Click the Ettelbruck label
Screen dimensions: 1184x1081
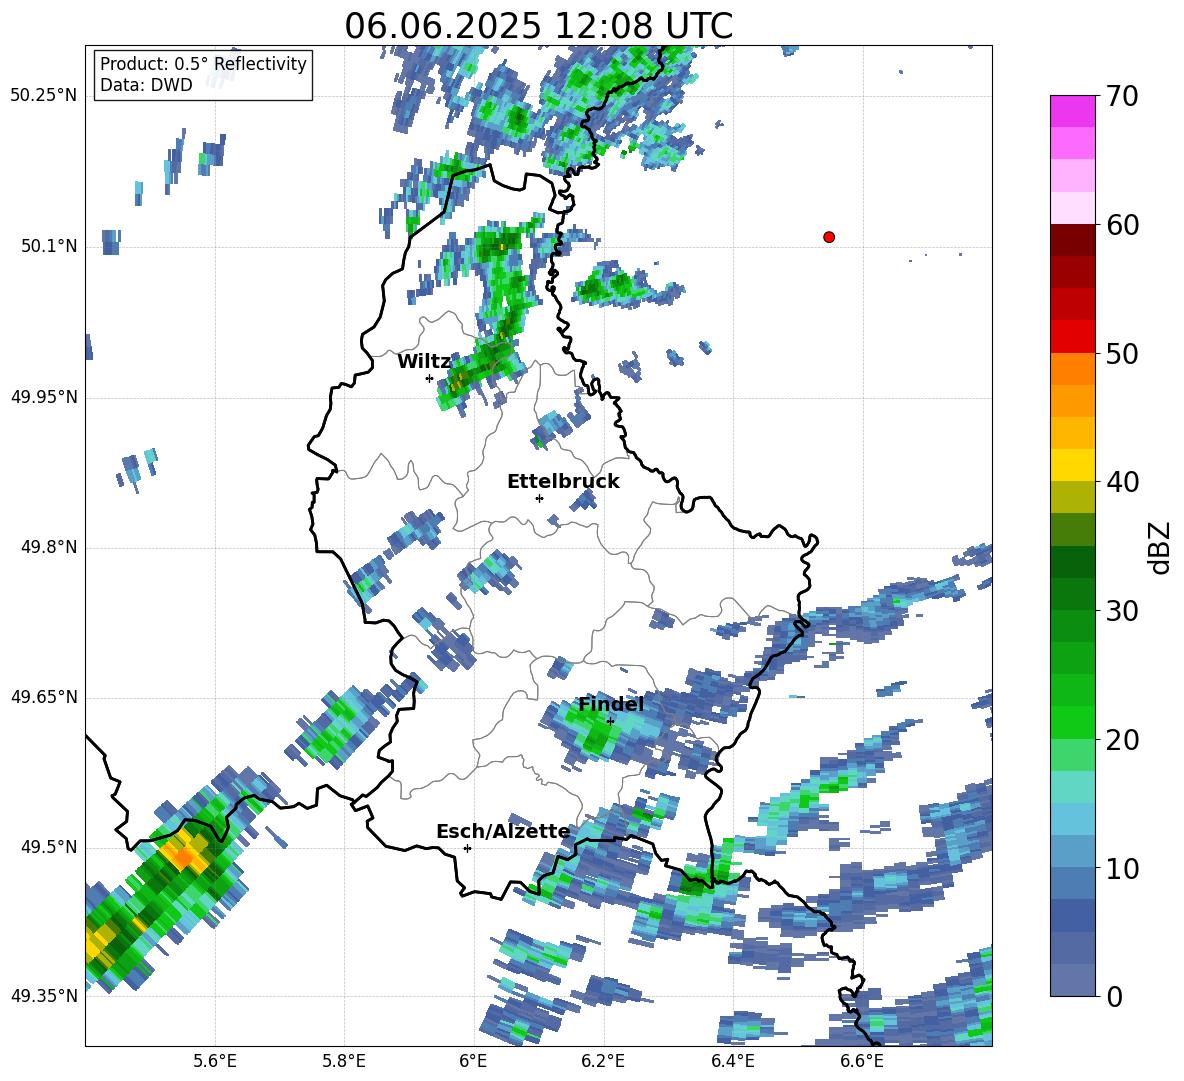coord(563,482)
